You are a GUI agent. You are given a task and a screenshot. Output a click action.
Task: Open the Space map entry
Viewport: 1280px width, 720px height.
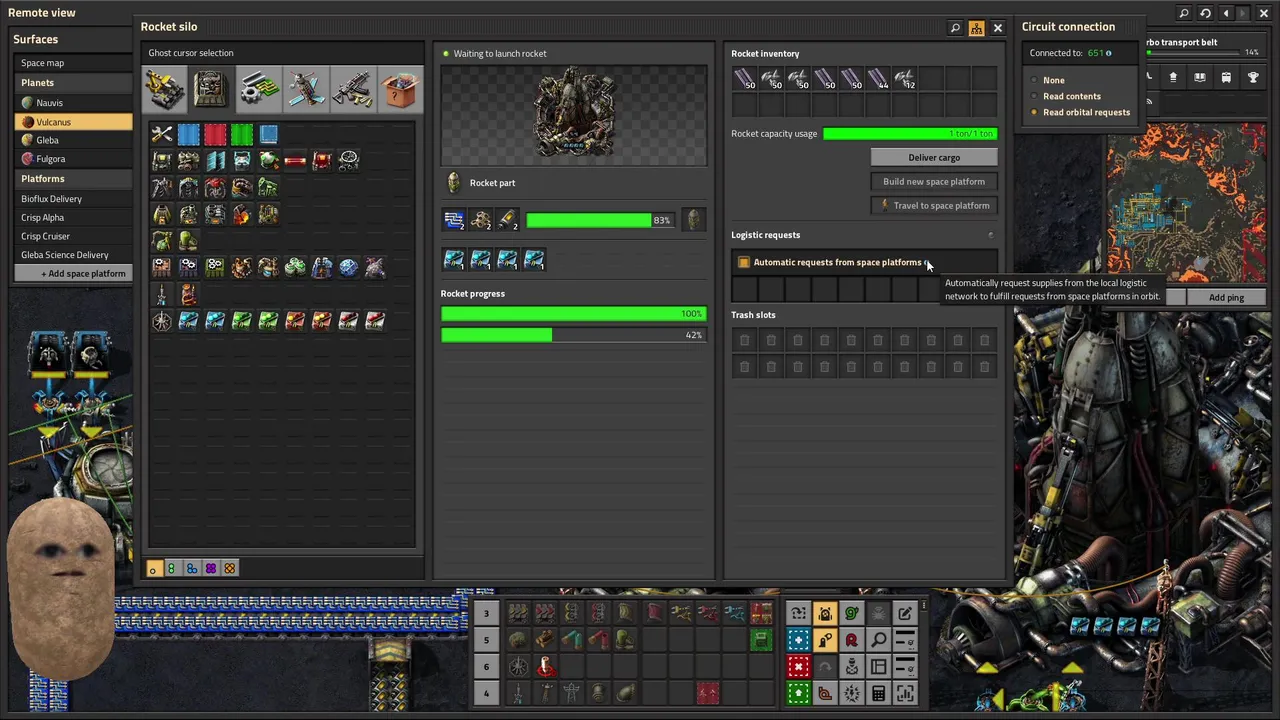click(x=72, y=63)
